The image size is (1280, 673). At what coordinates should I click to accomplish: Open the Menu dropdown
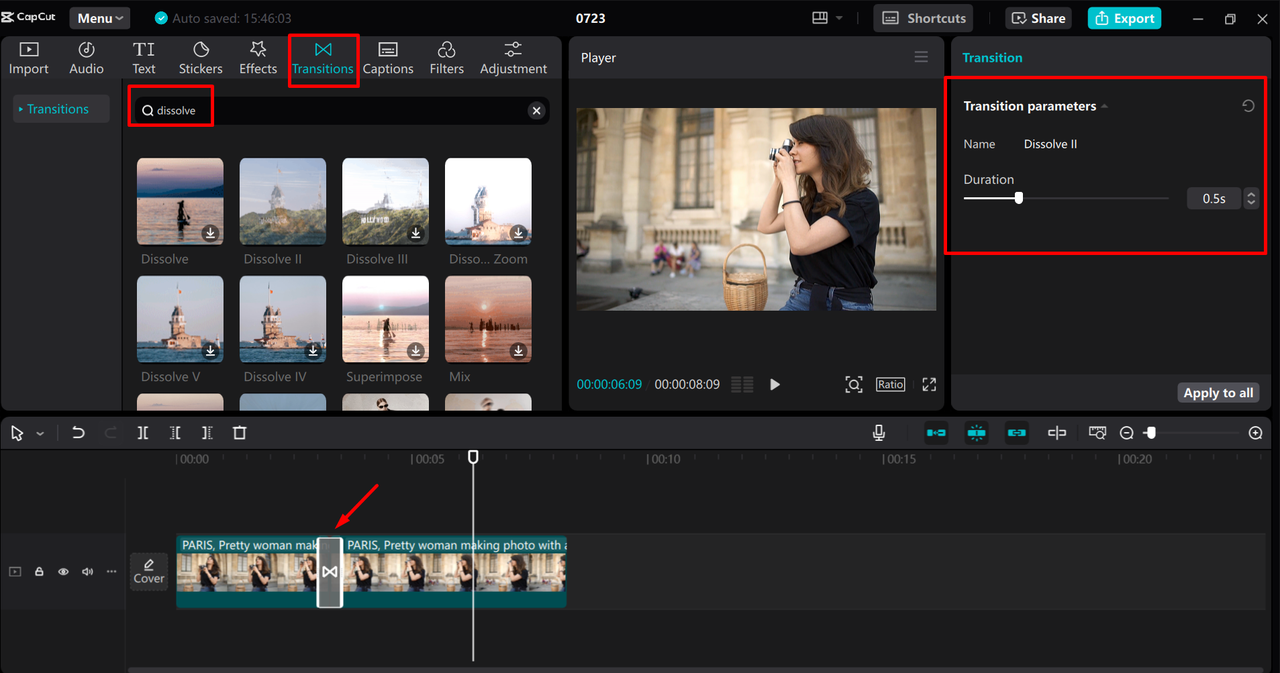101,18
